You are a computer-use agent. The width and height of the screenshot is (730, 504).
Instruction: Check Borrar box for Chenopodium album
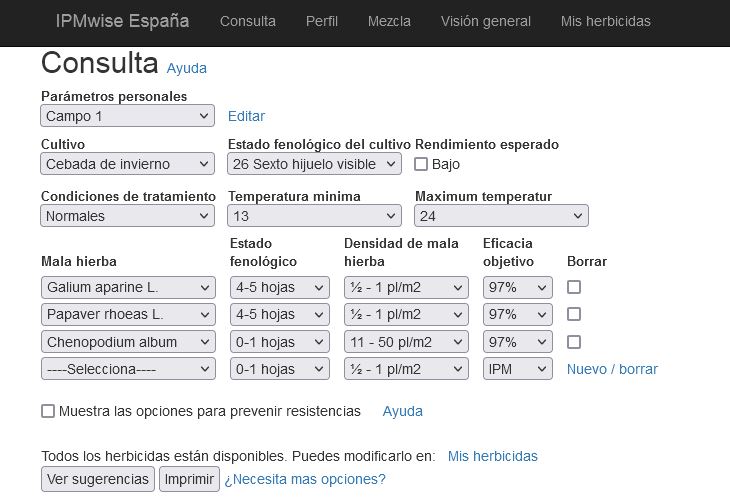[x=574, y=342]
